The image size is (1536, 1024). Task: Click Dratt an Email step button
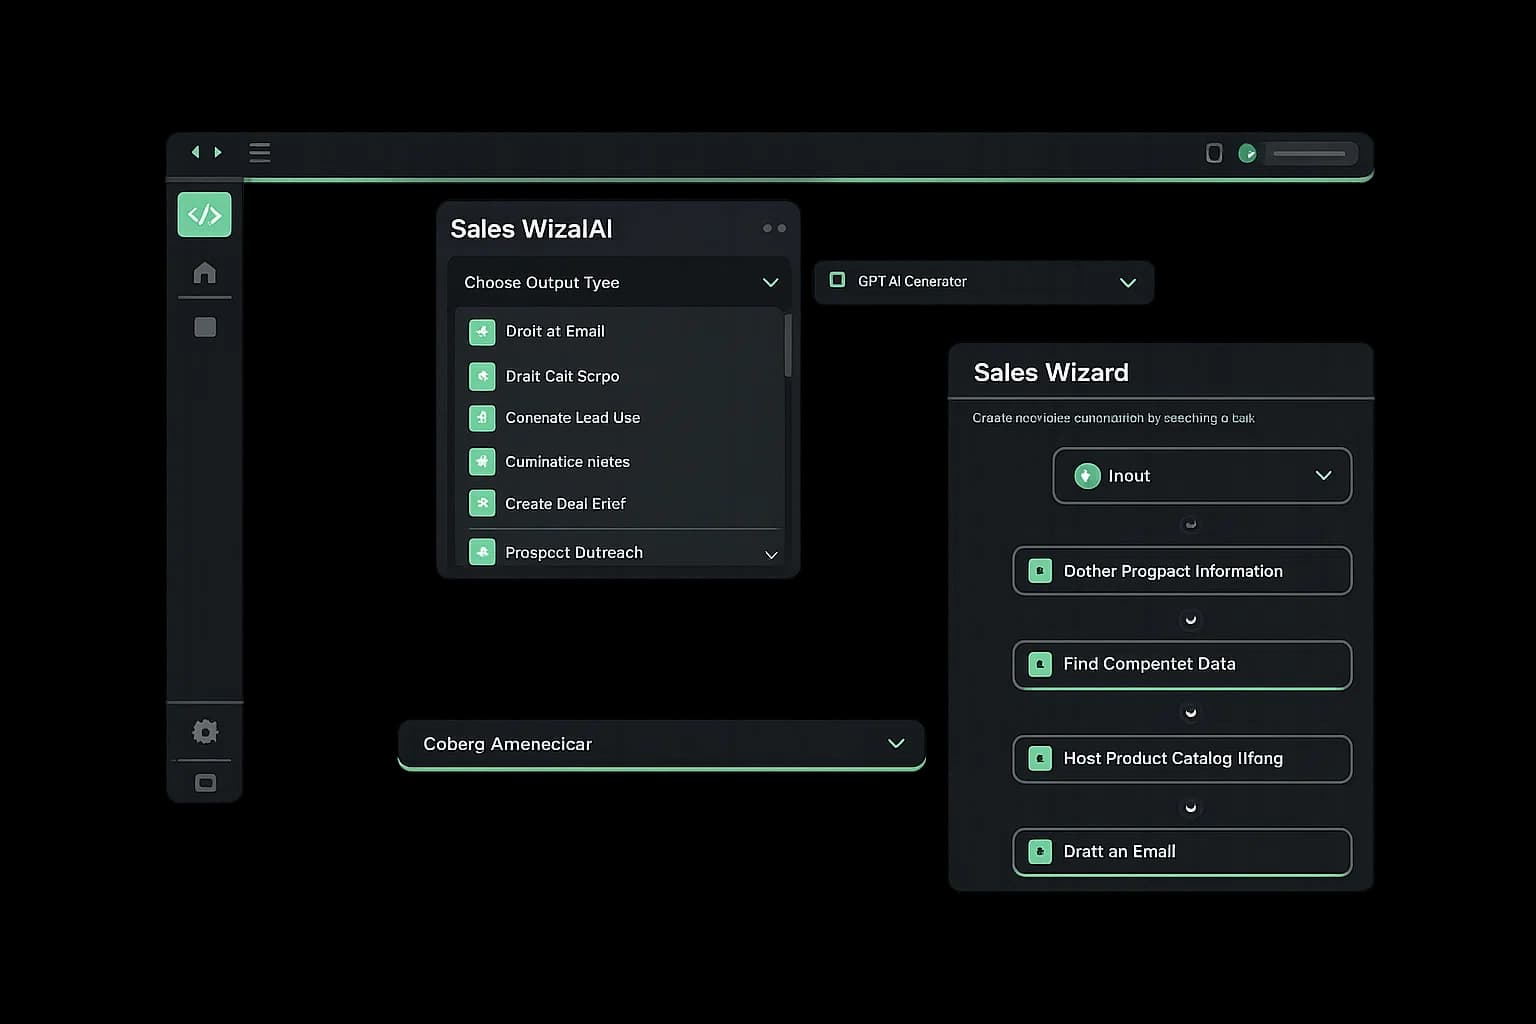pyautogui.click(x=1182, y=852)
